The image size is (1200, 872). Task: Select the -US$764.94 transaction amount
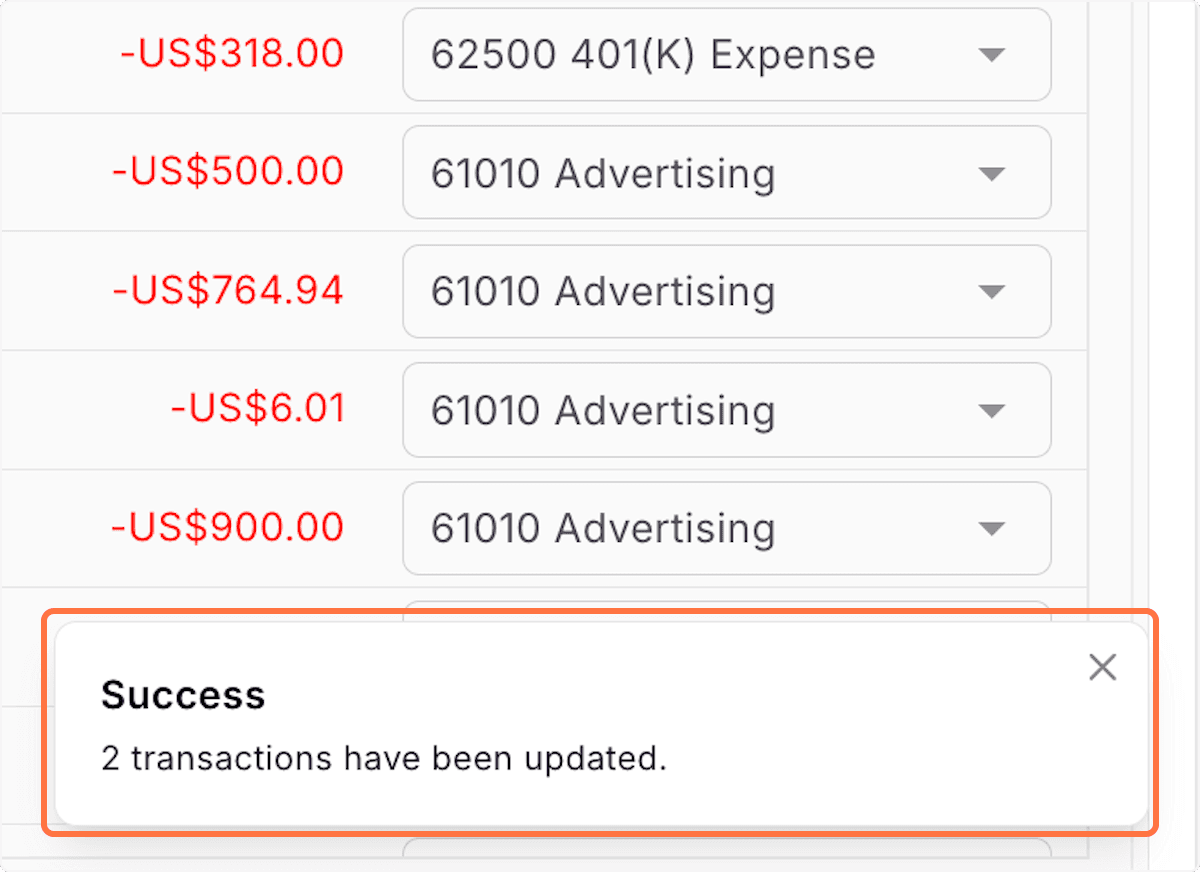(x=226, y=290)
